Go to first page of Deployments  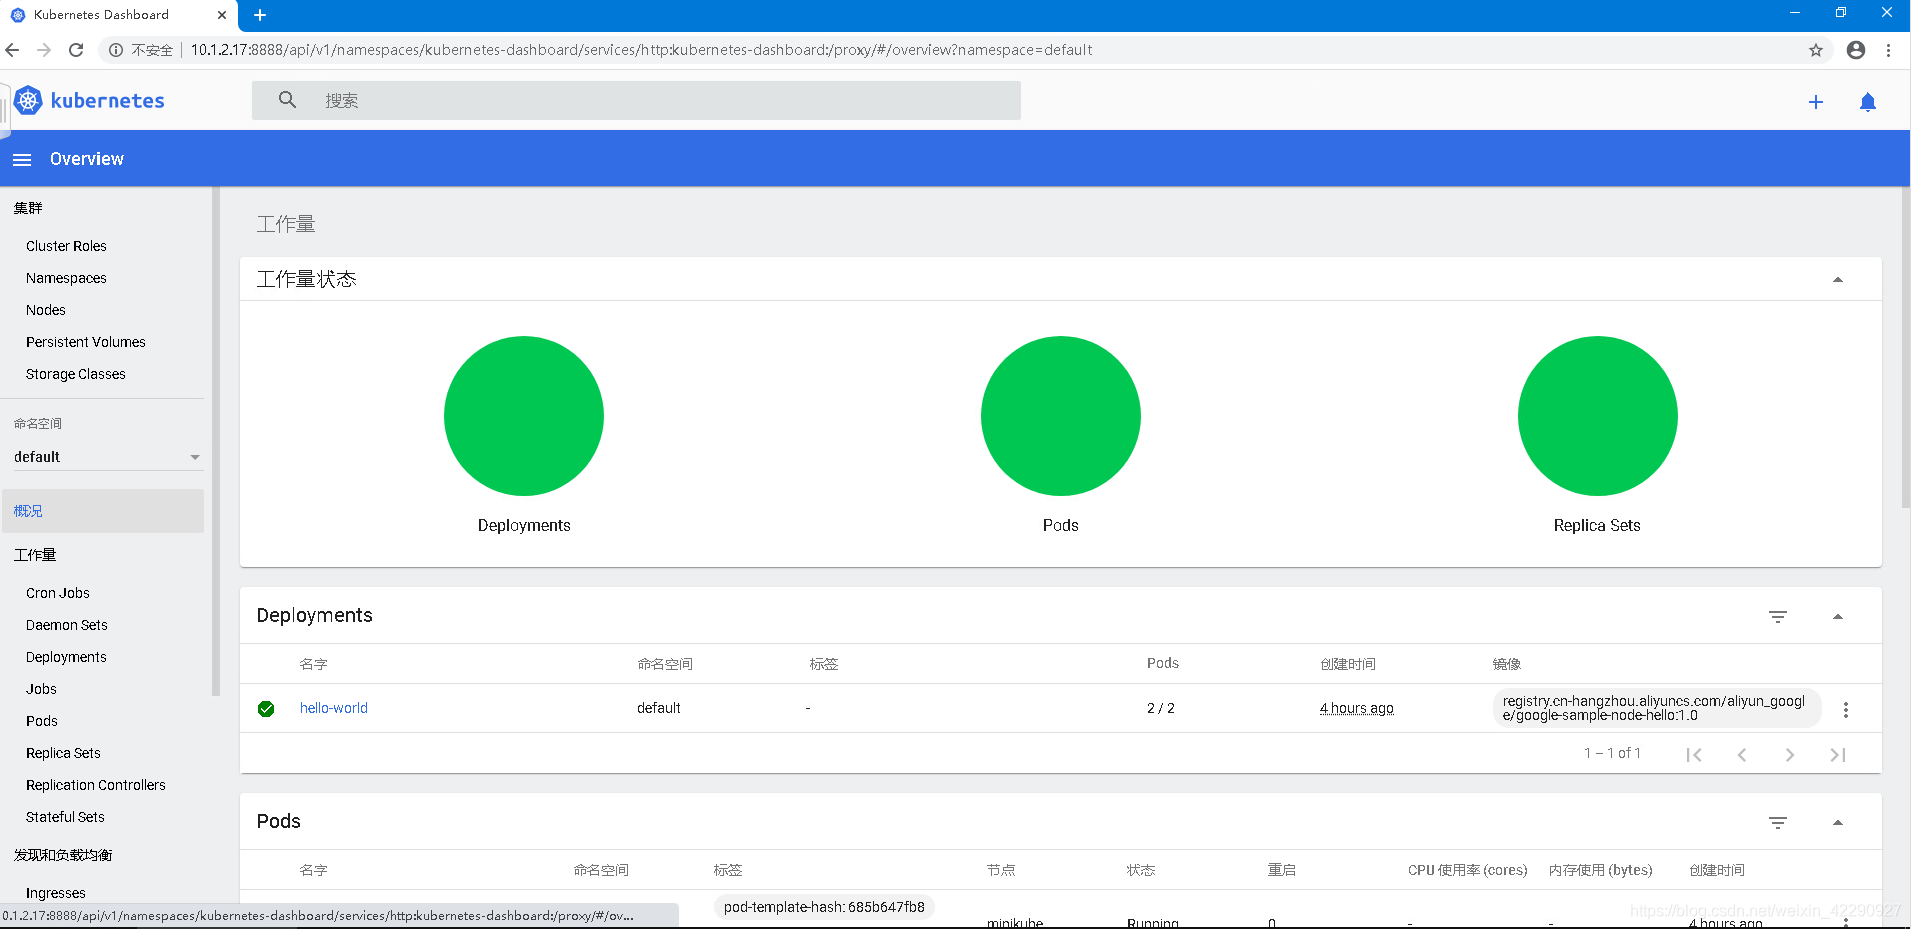click(1694, 755)
